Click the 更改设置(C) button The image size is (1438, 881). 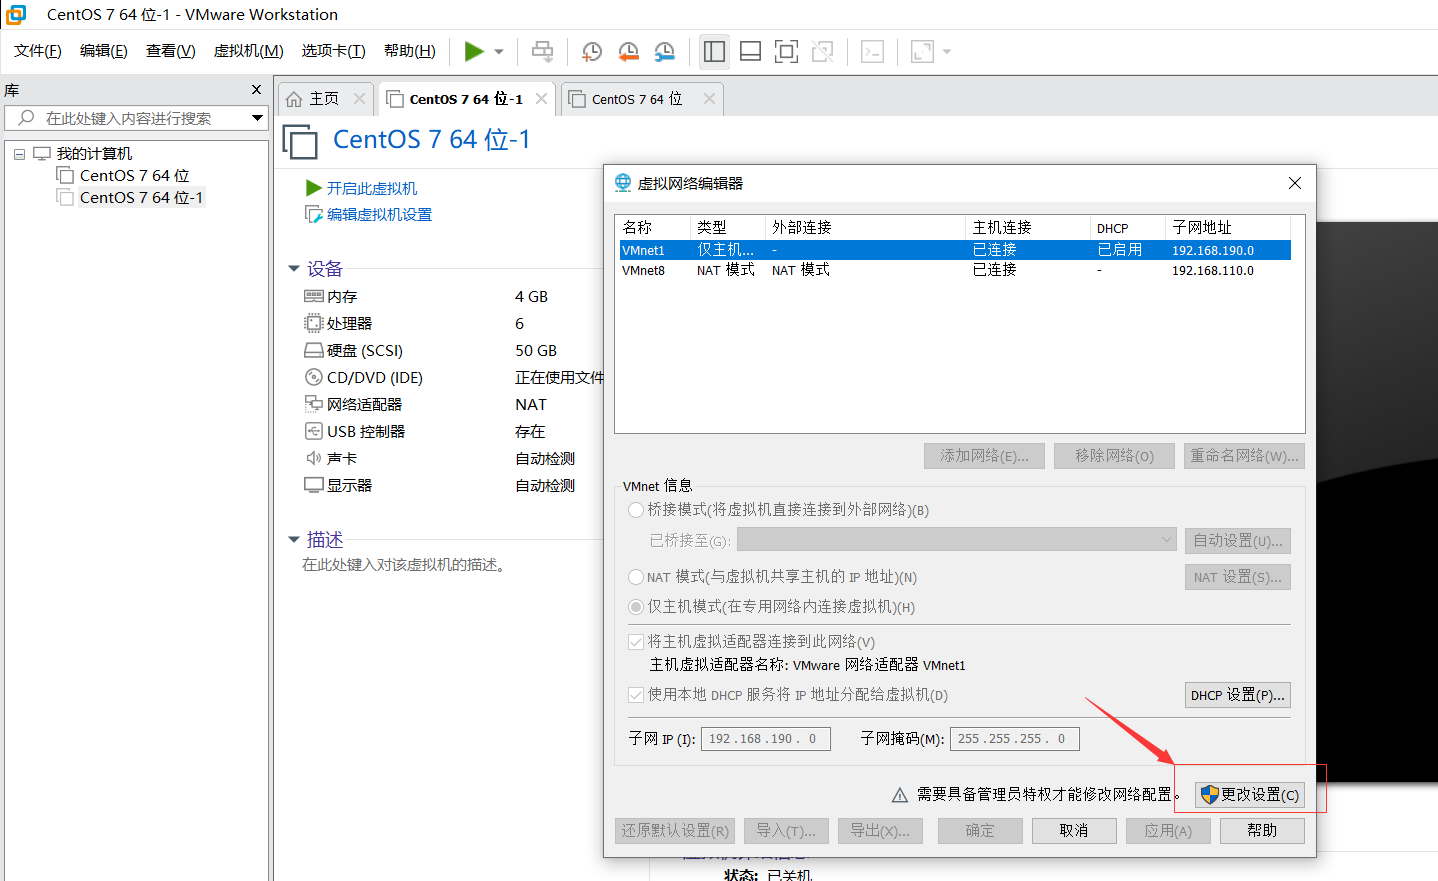pyautogui.click(x=1250, y=795)
